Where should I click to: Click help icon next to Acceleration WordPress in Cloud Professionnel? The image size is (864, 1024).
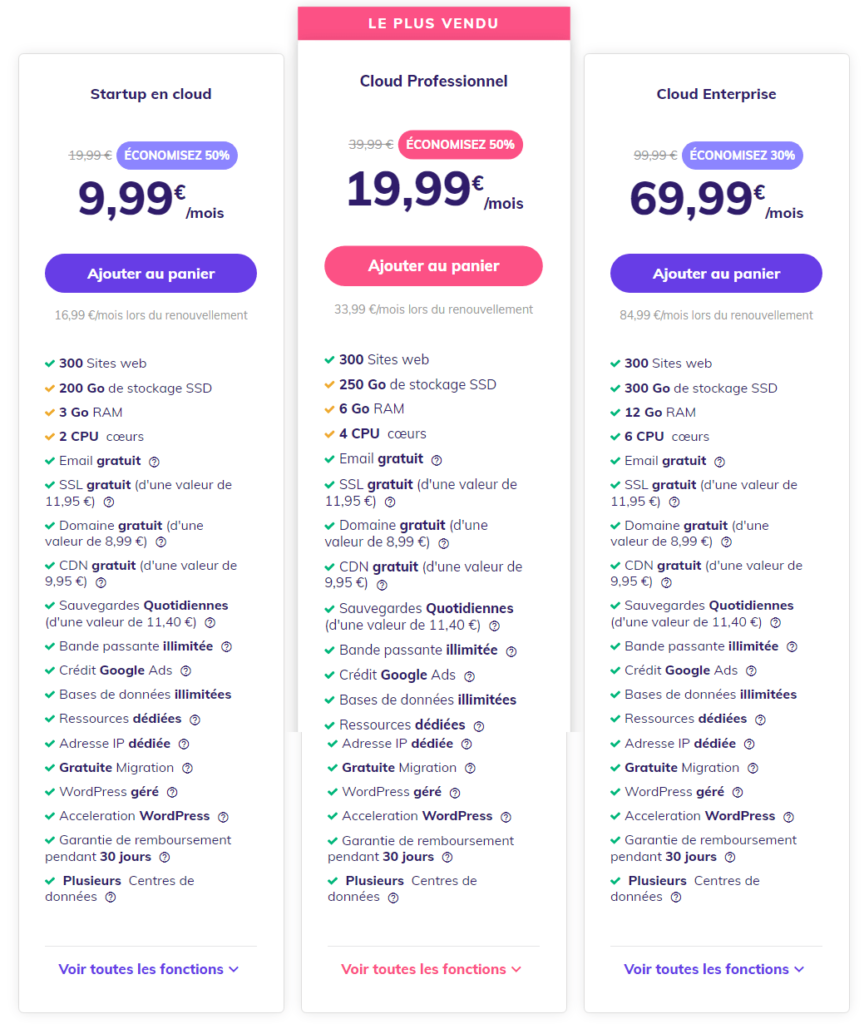(506, 817)
